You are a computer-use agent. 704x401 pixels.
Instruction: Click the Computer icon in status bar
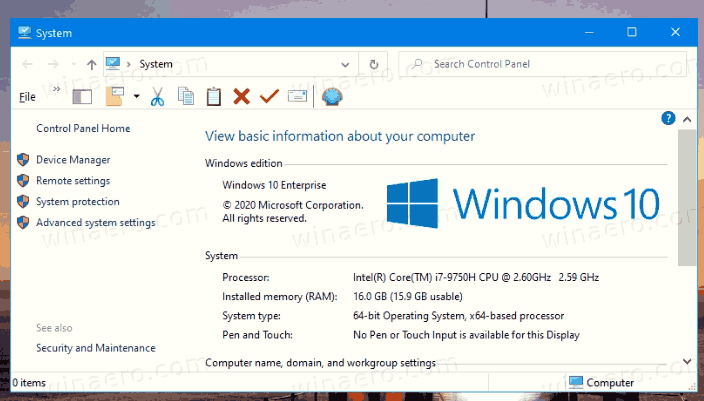[576, 382]
